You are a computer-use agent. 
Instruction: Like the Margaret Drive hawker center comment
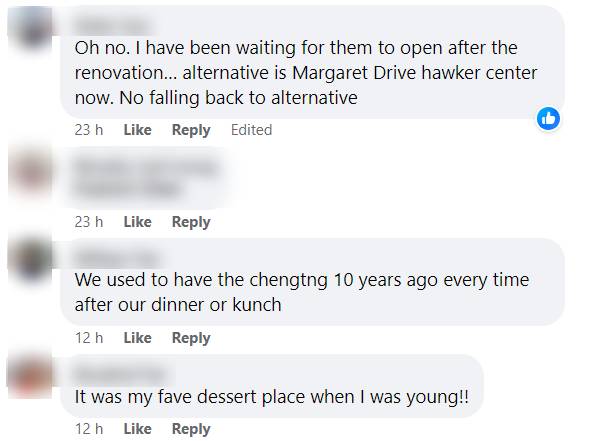137,130
